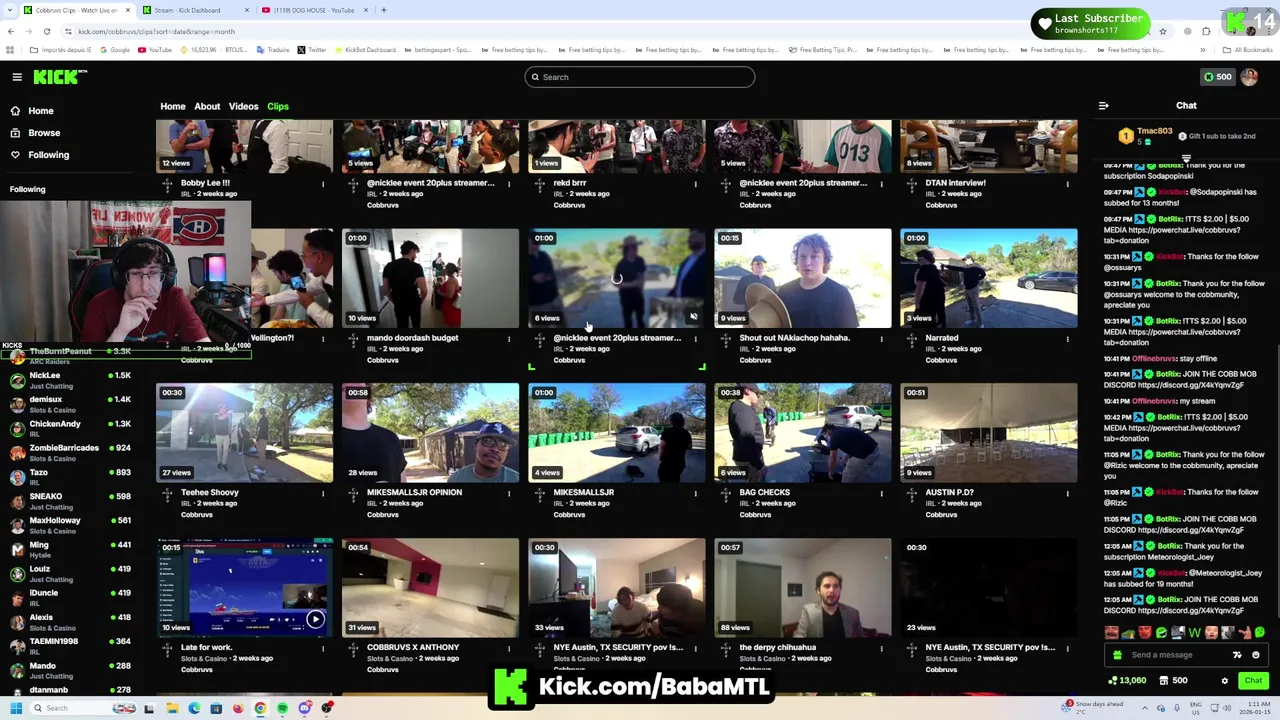
Task: Insert the green W quick emote
Action: click(1194, 633)
